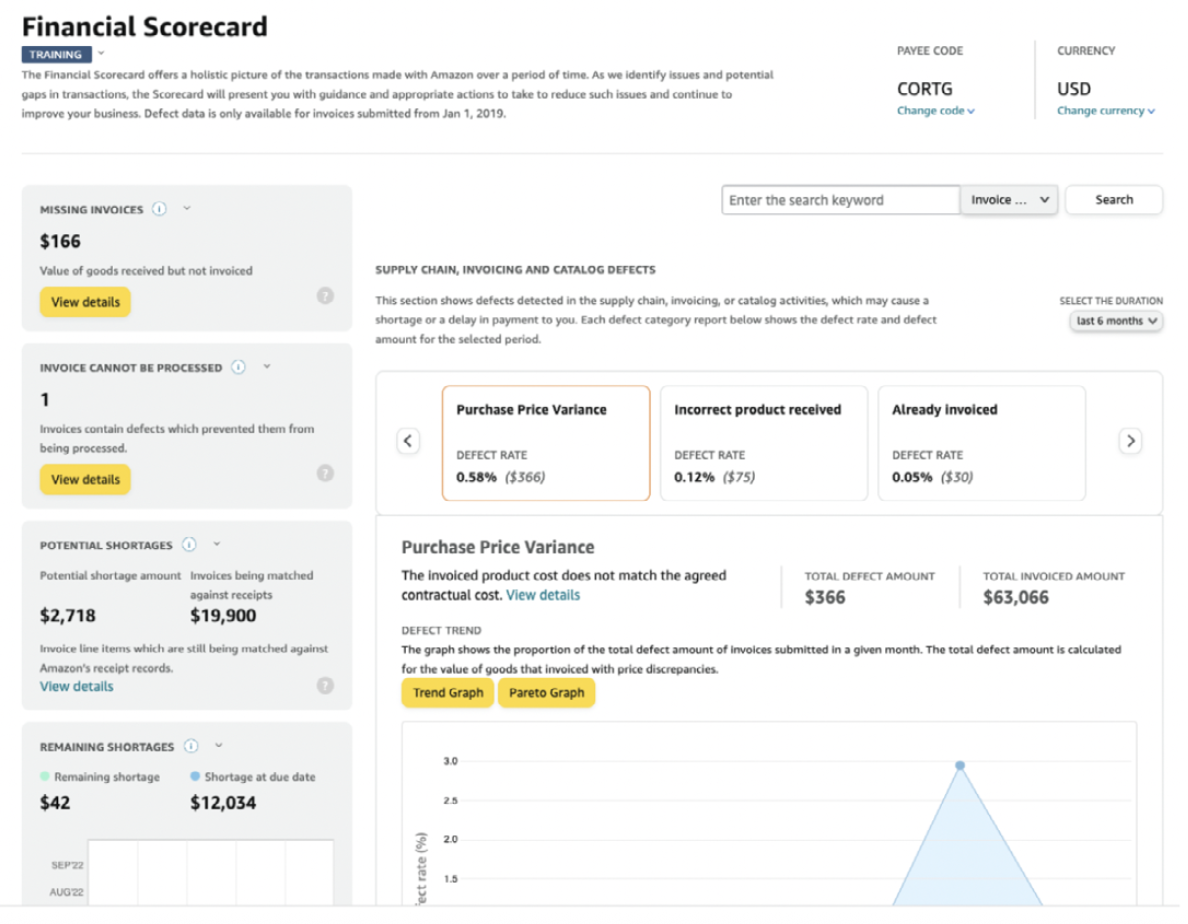Expand chevron next to Missing Invoices title
Screen dimensions: 1188x924
(187, 208)
